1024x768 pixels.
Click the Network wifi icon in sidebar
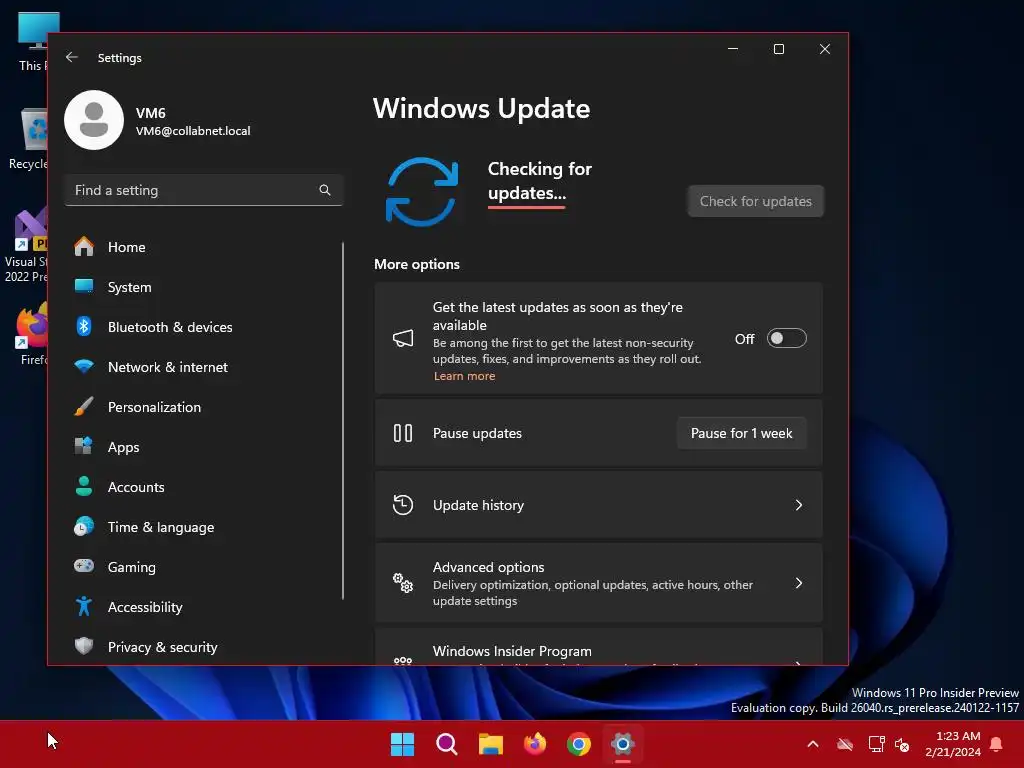pyautogui.click(x=84, y=367)
